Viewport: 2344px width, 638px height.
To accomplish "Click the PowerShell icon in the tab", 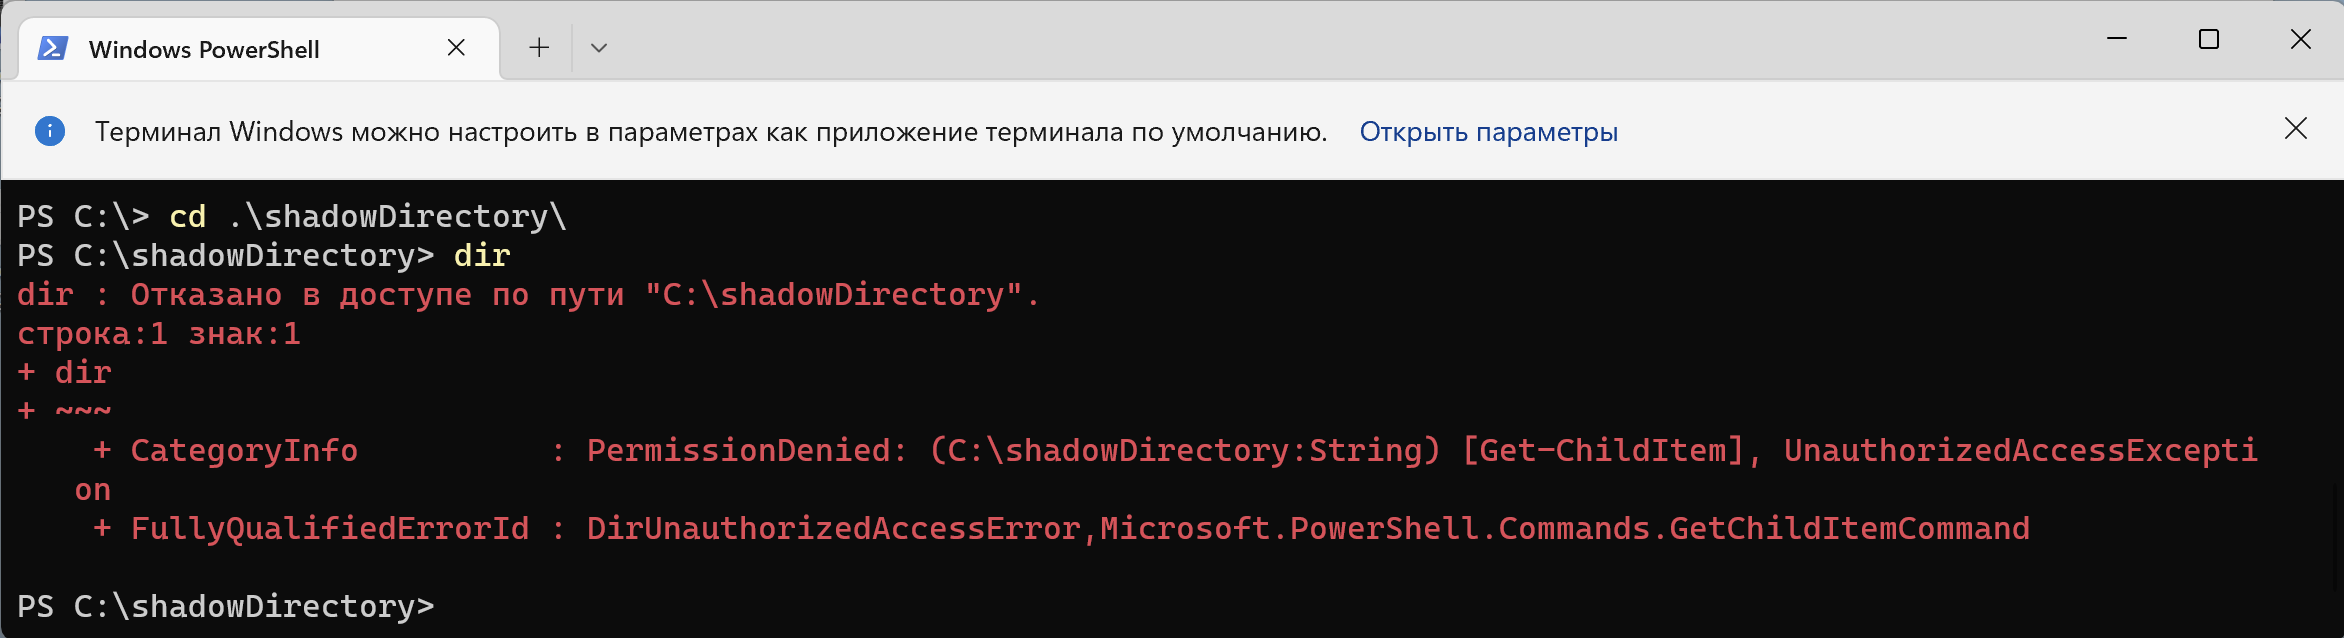I will [52, 48].
